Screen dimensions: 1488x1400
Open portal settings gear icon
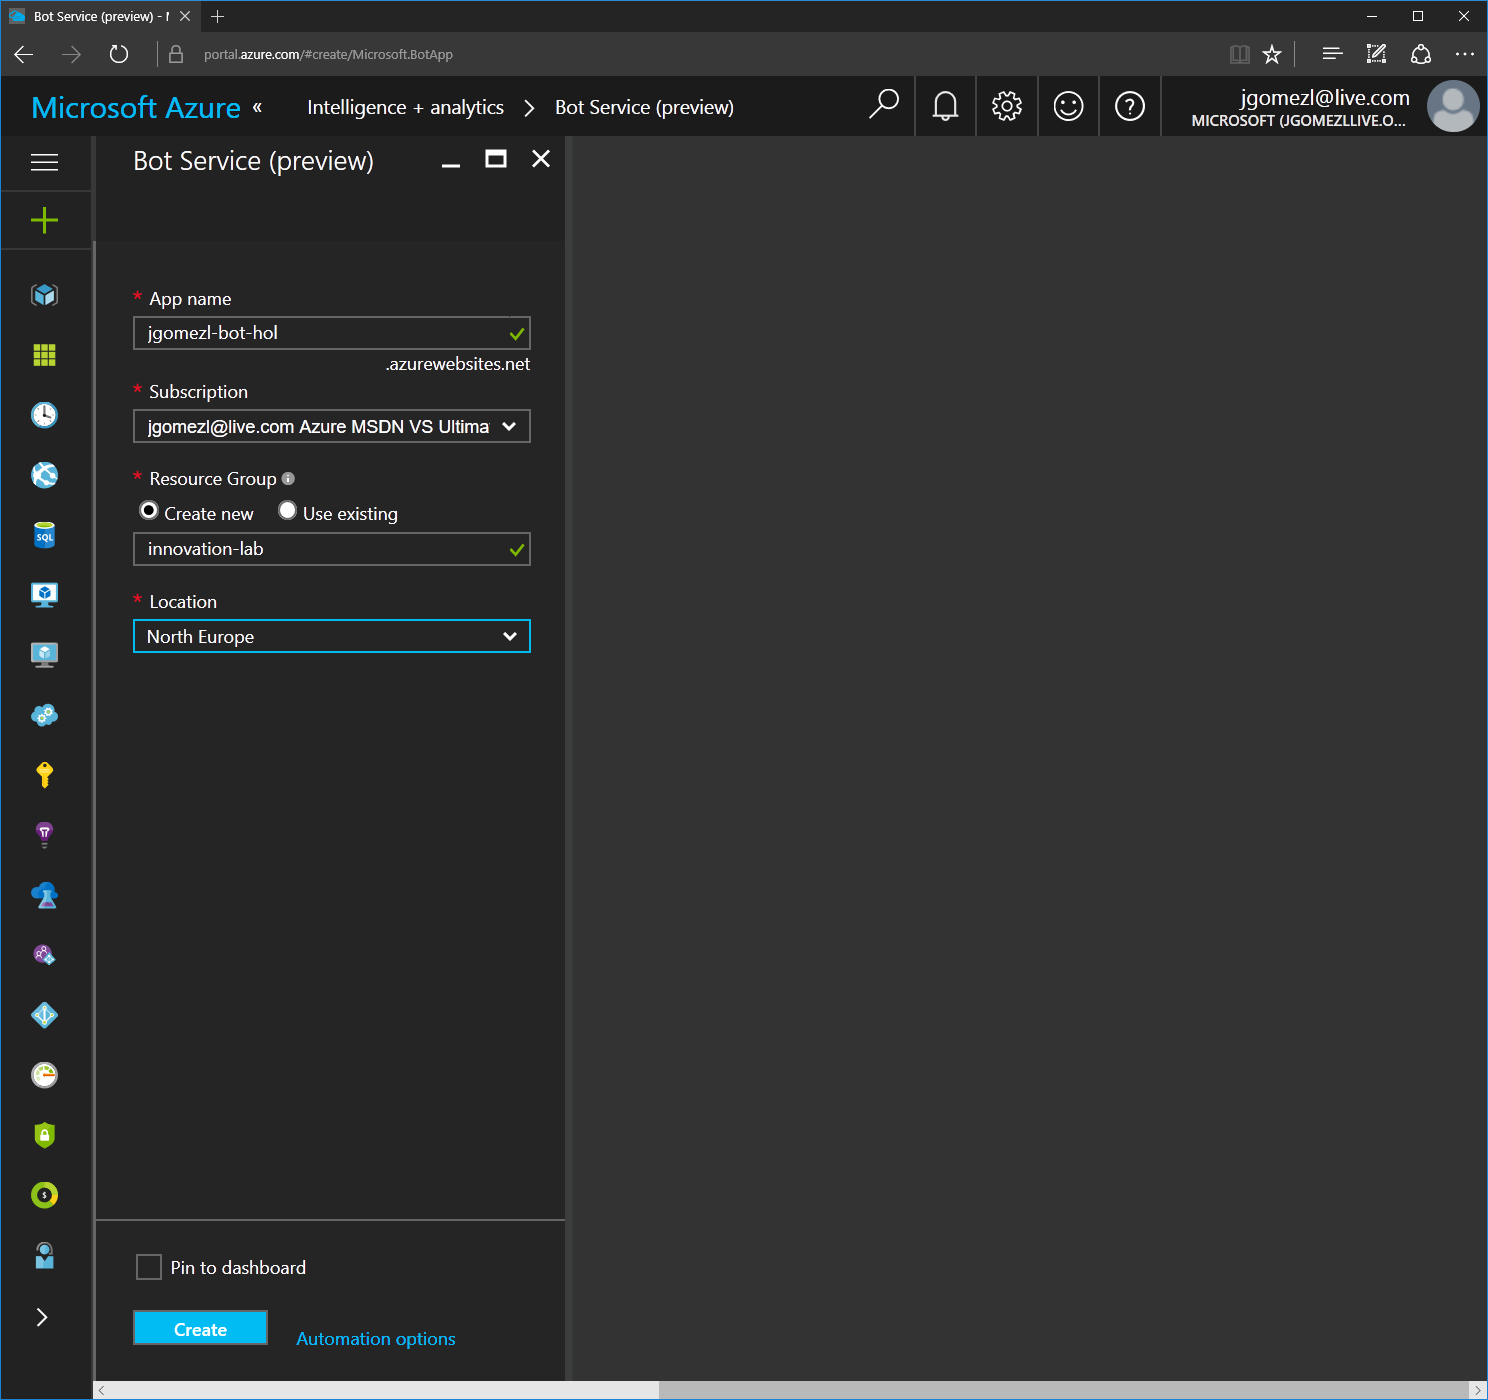point(1007,105)
